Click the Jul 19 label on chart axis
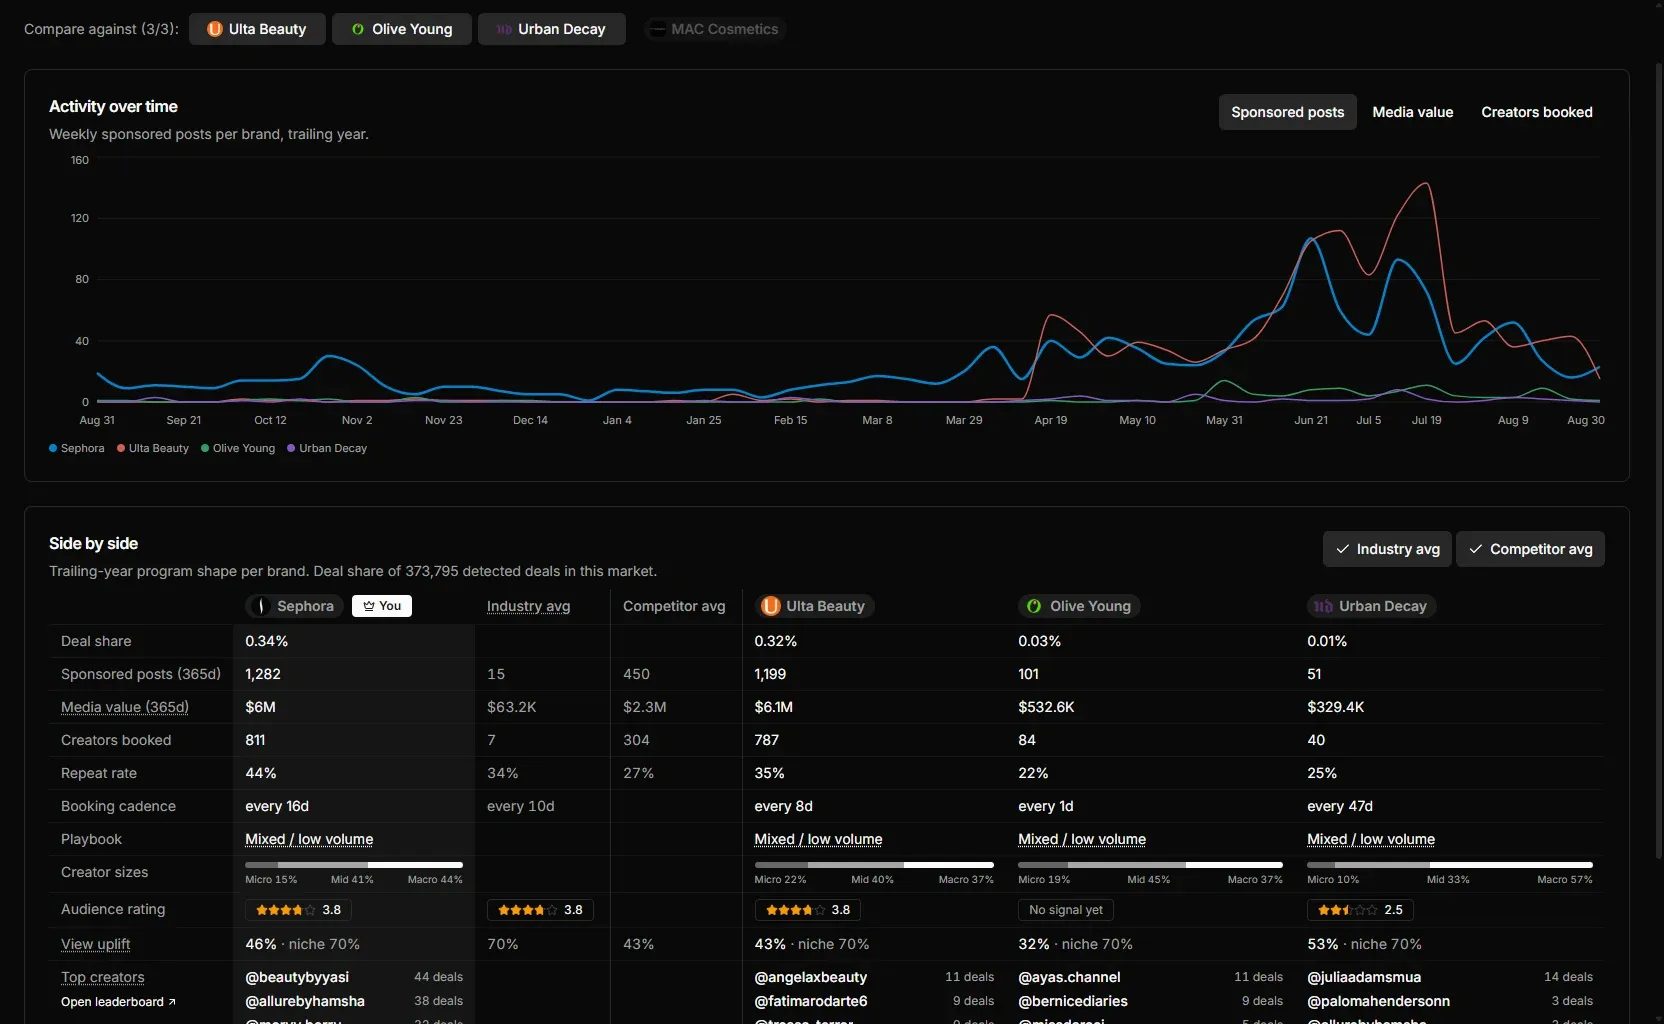 [x=1426, y=420]
